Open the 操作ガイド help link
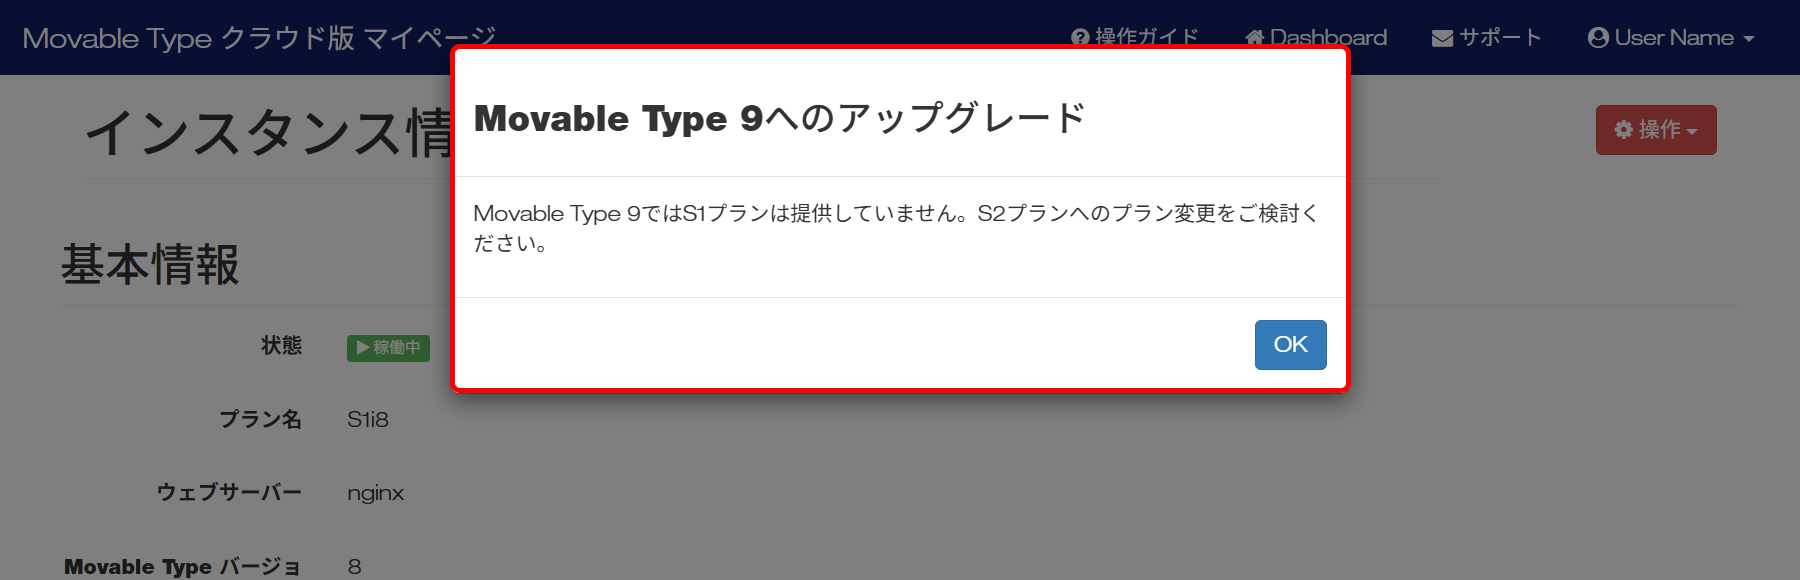This screenshot has width=1800, height=580. [1135, 38]
